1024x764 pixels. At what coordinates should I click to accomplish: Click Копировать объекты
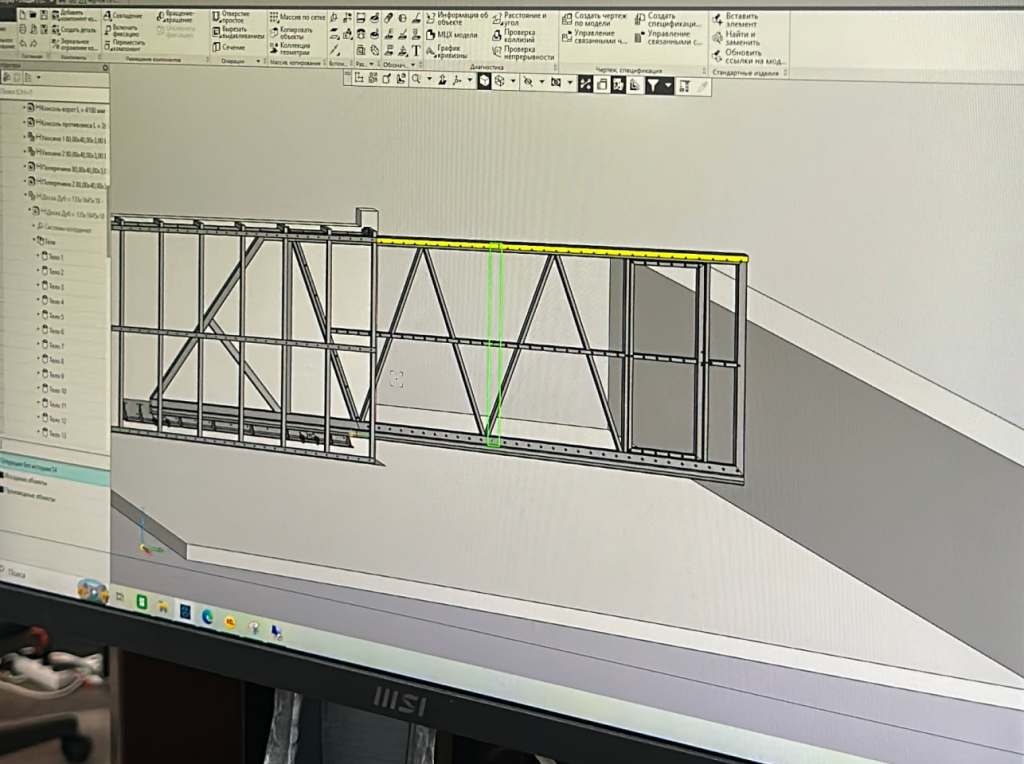point(291,33)
